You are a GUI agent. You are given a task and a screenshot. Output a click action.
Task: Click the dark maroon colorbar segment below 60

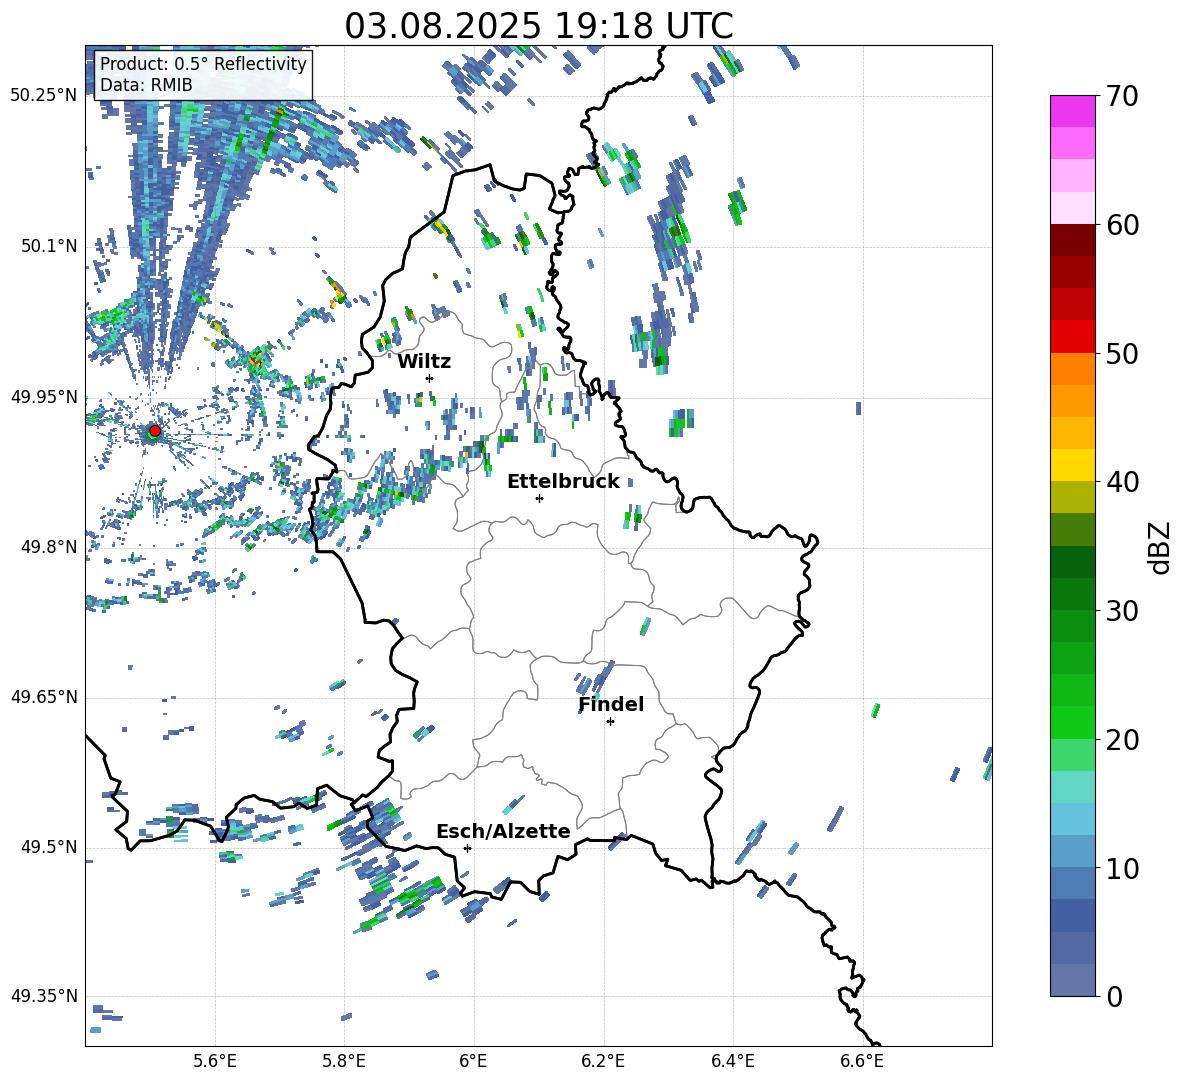pyautogui.click(x=1073, y=240)
